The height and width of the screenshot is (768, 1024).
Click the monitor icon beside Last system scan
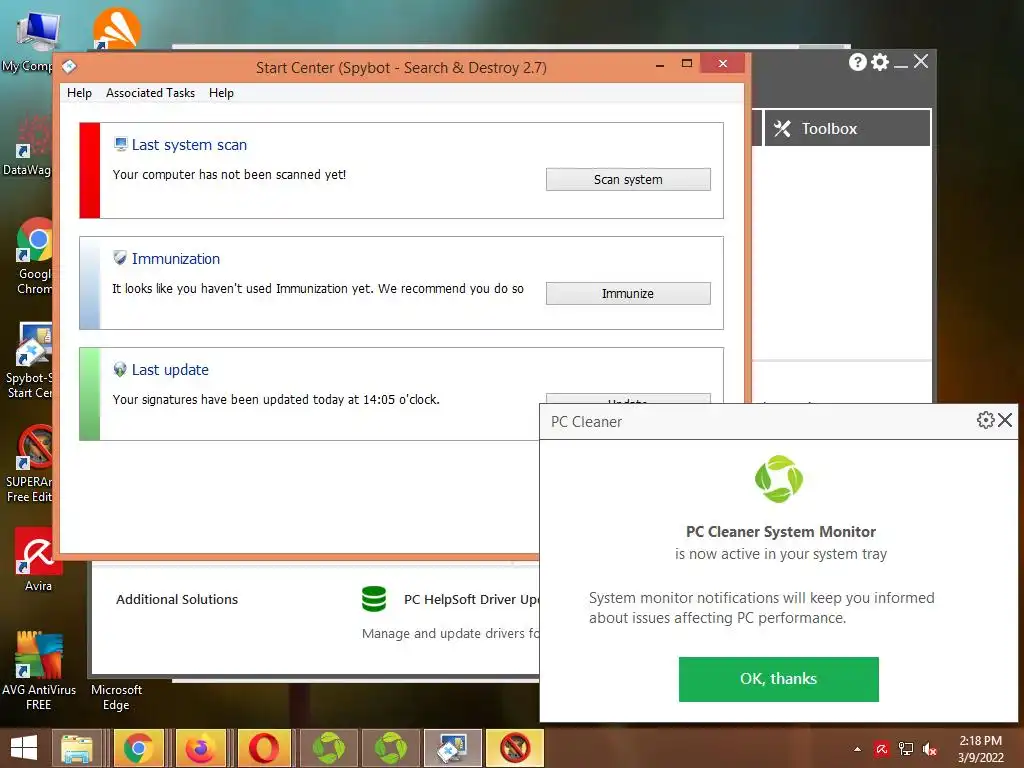pyautogui.click(x=120, y=144)
